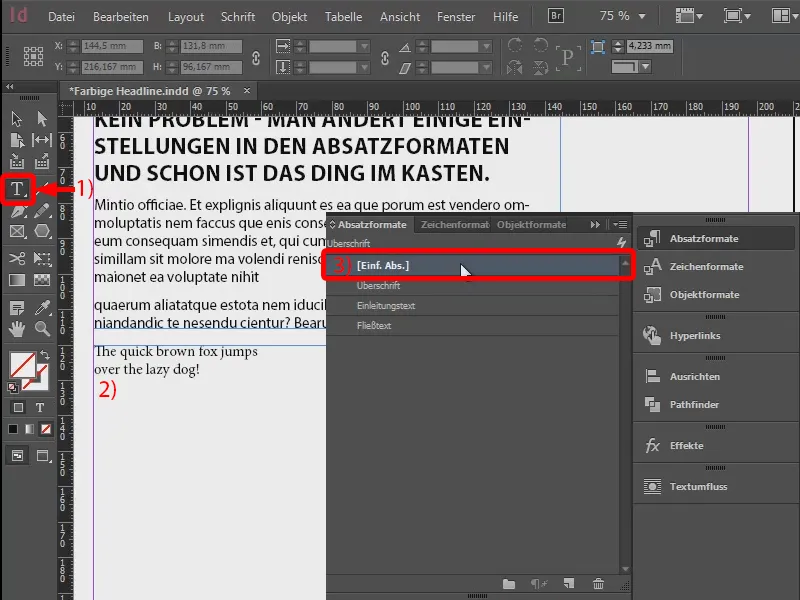This screenshot has width=800, height=600.
Task: Open the screen mode dropdown in top bar
Action: coord(737,16)
